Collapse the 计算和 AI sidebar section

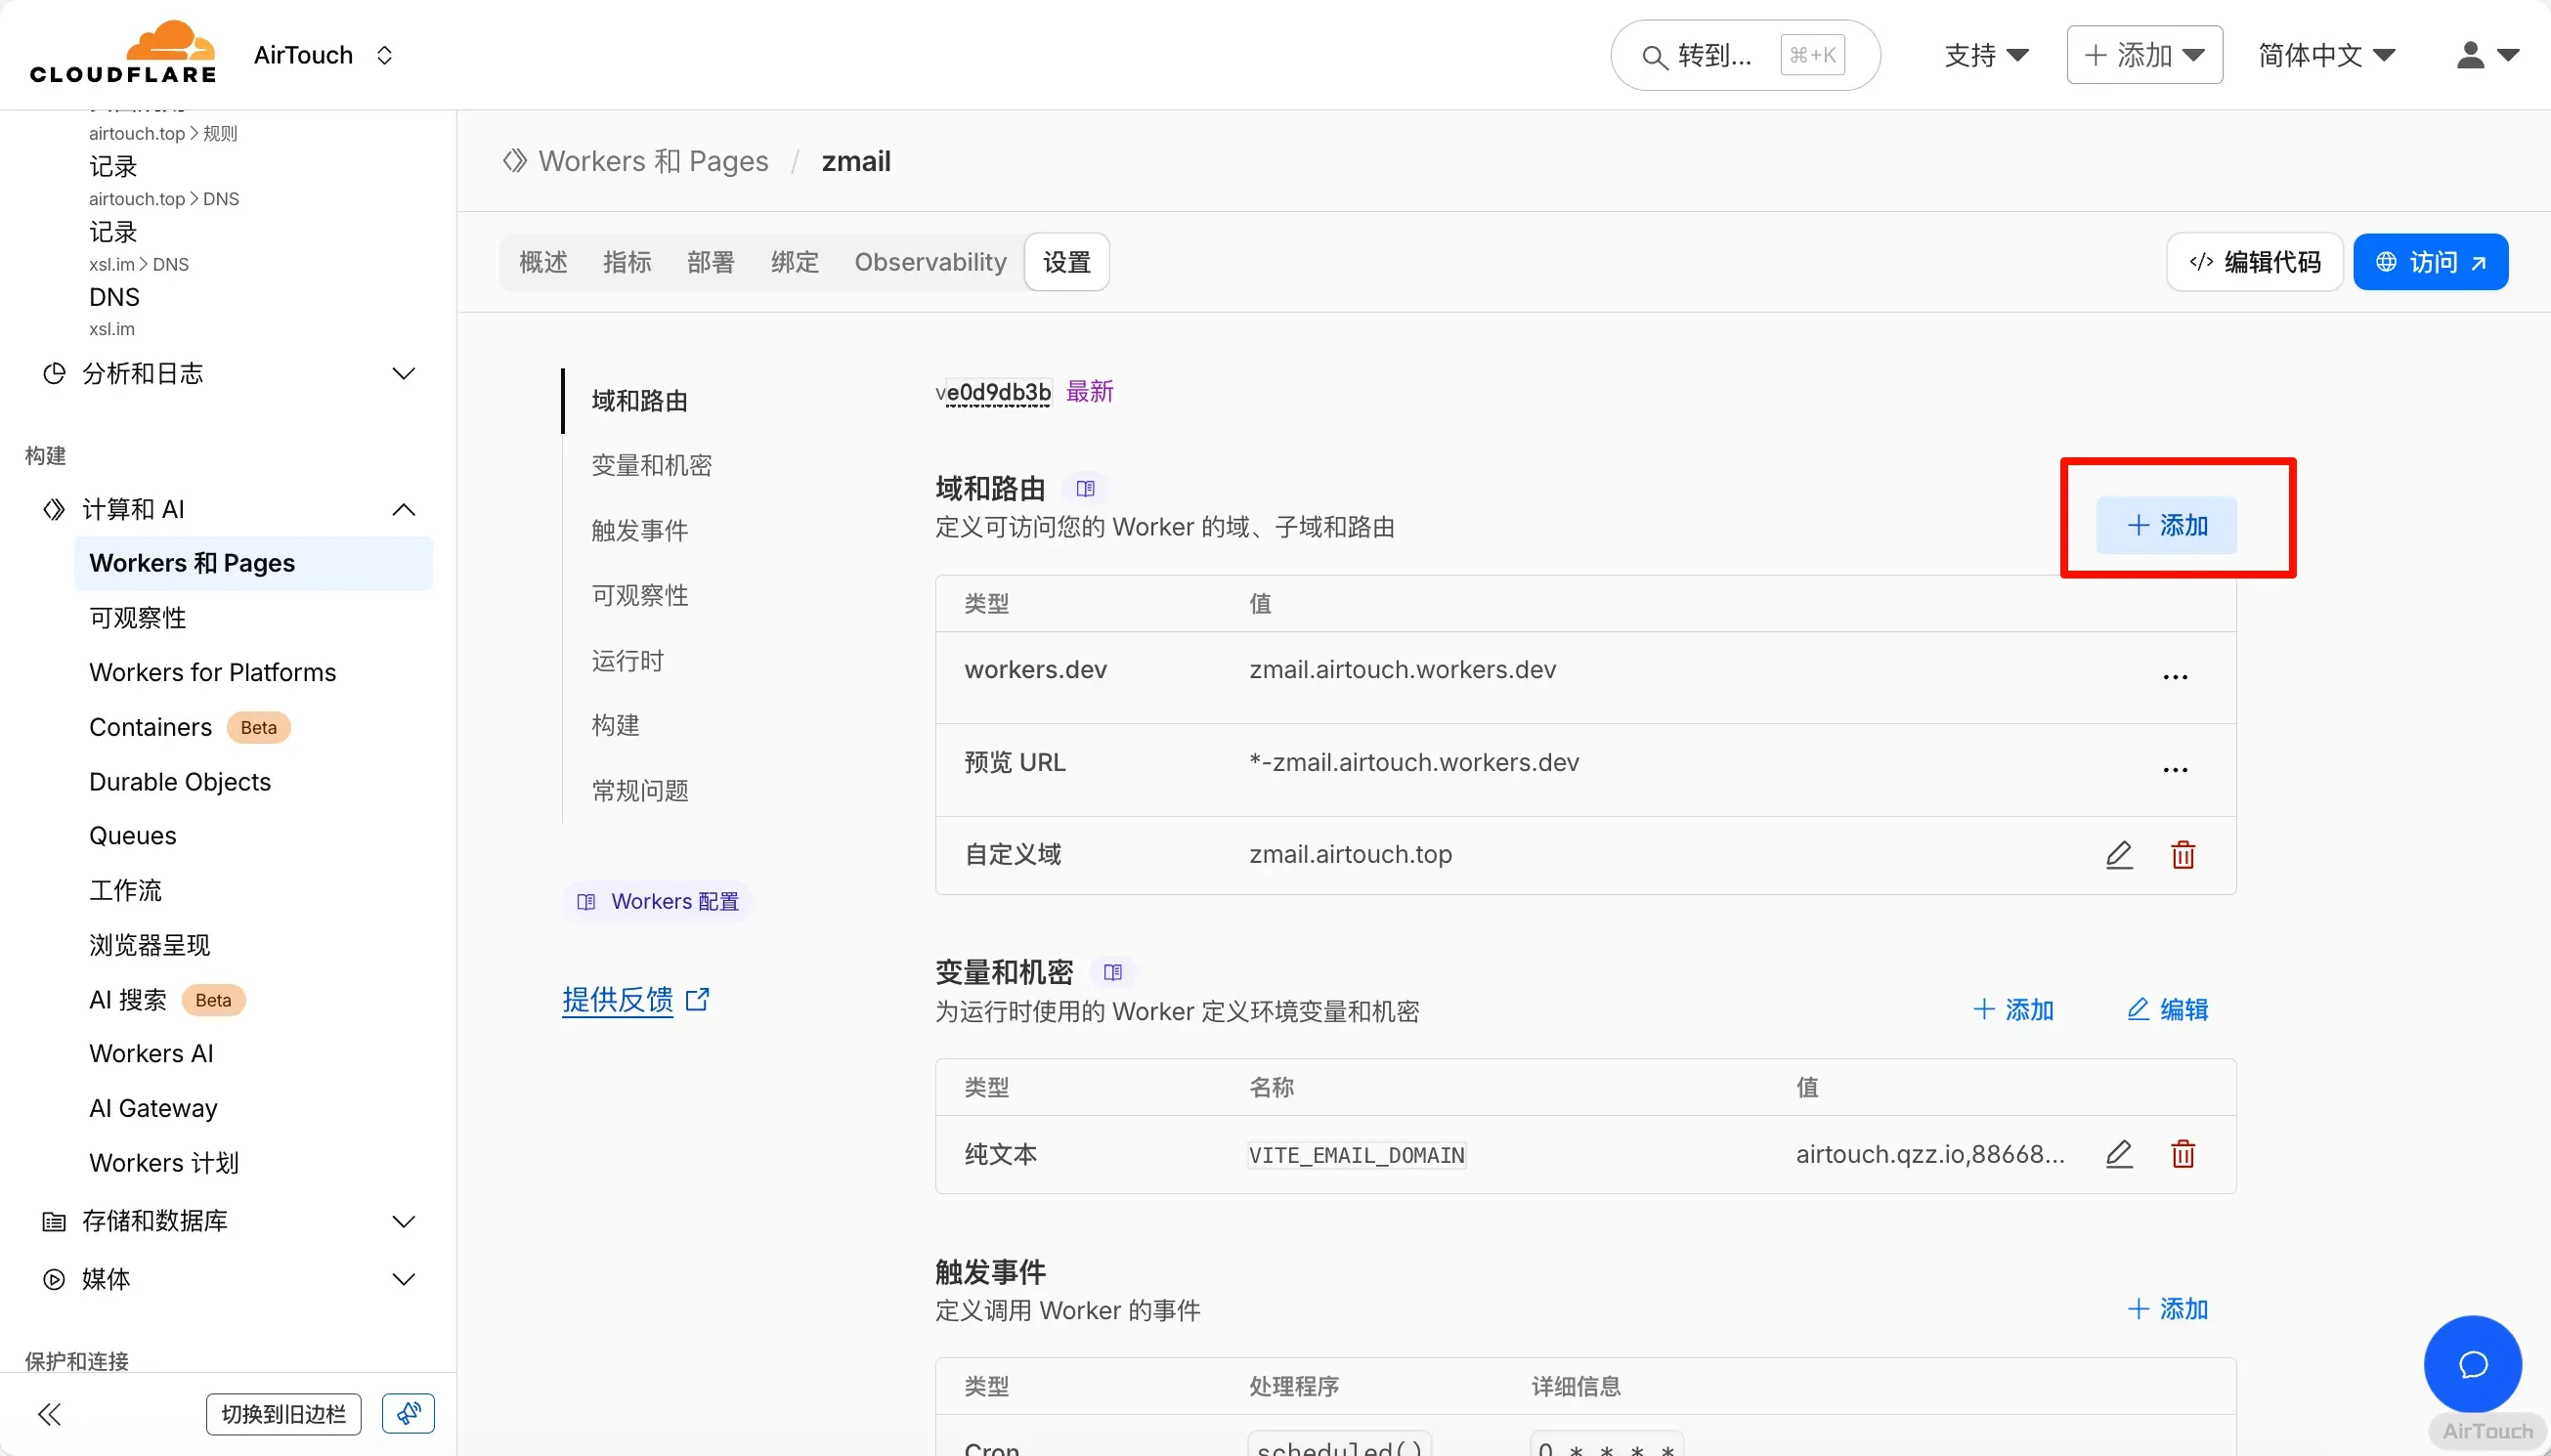click(x=403, y=510)
